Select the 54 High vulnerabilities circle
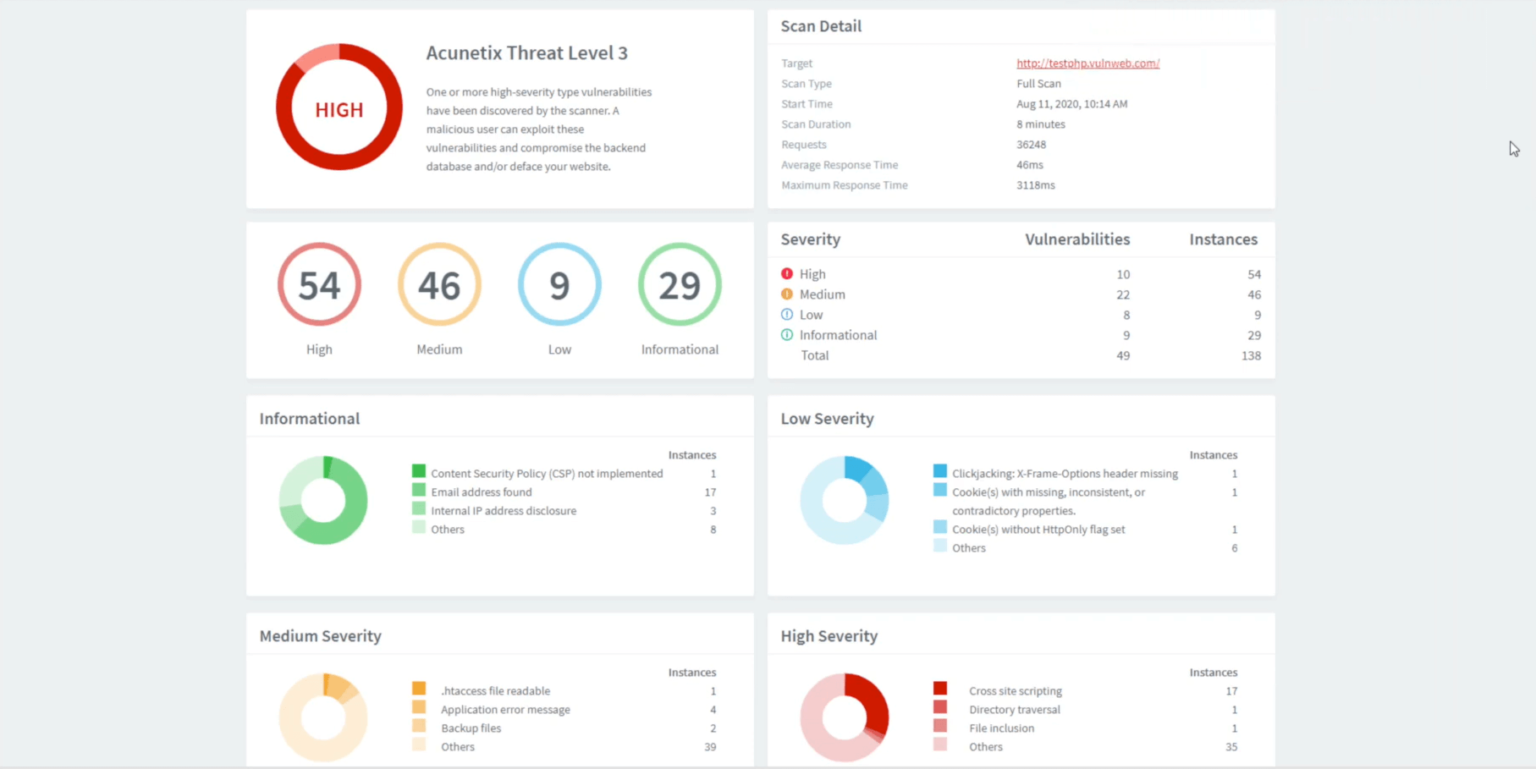Viewport: 1536px width, 769px height. coord(319,284)
